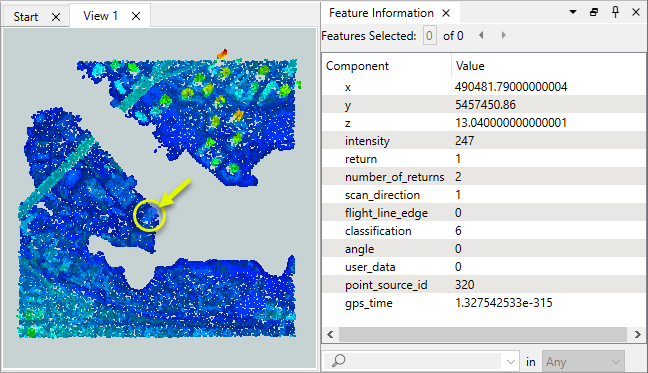Close the View 1 tab
The height and width of the screenshot is (373, 648).
coord(136,16)
